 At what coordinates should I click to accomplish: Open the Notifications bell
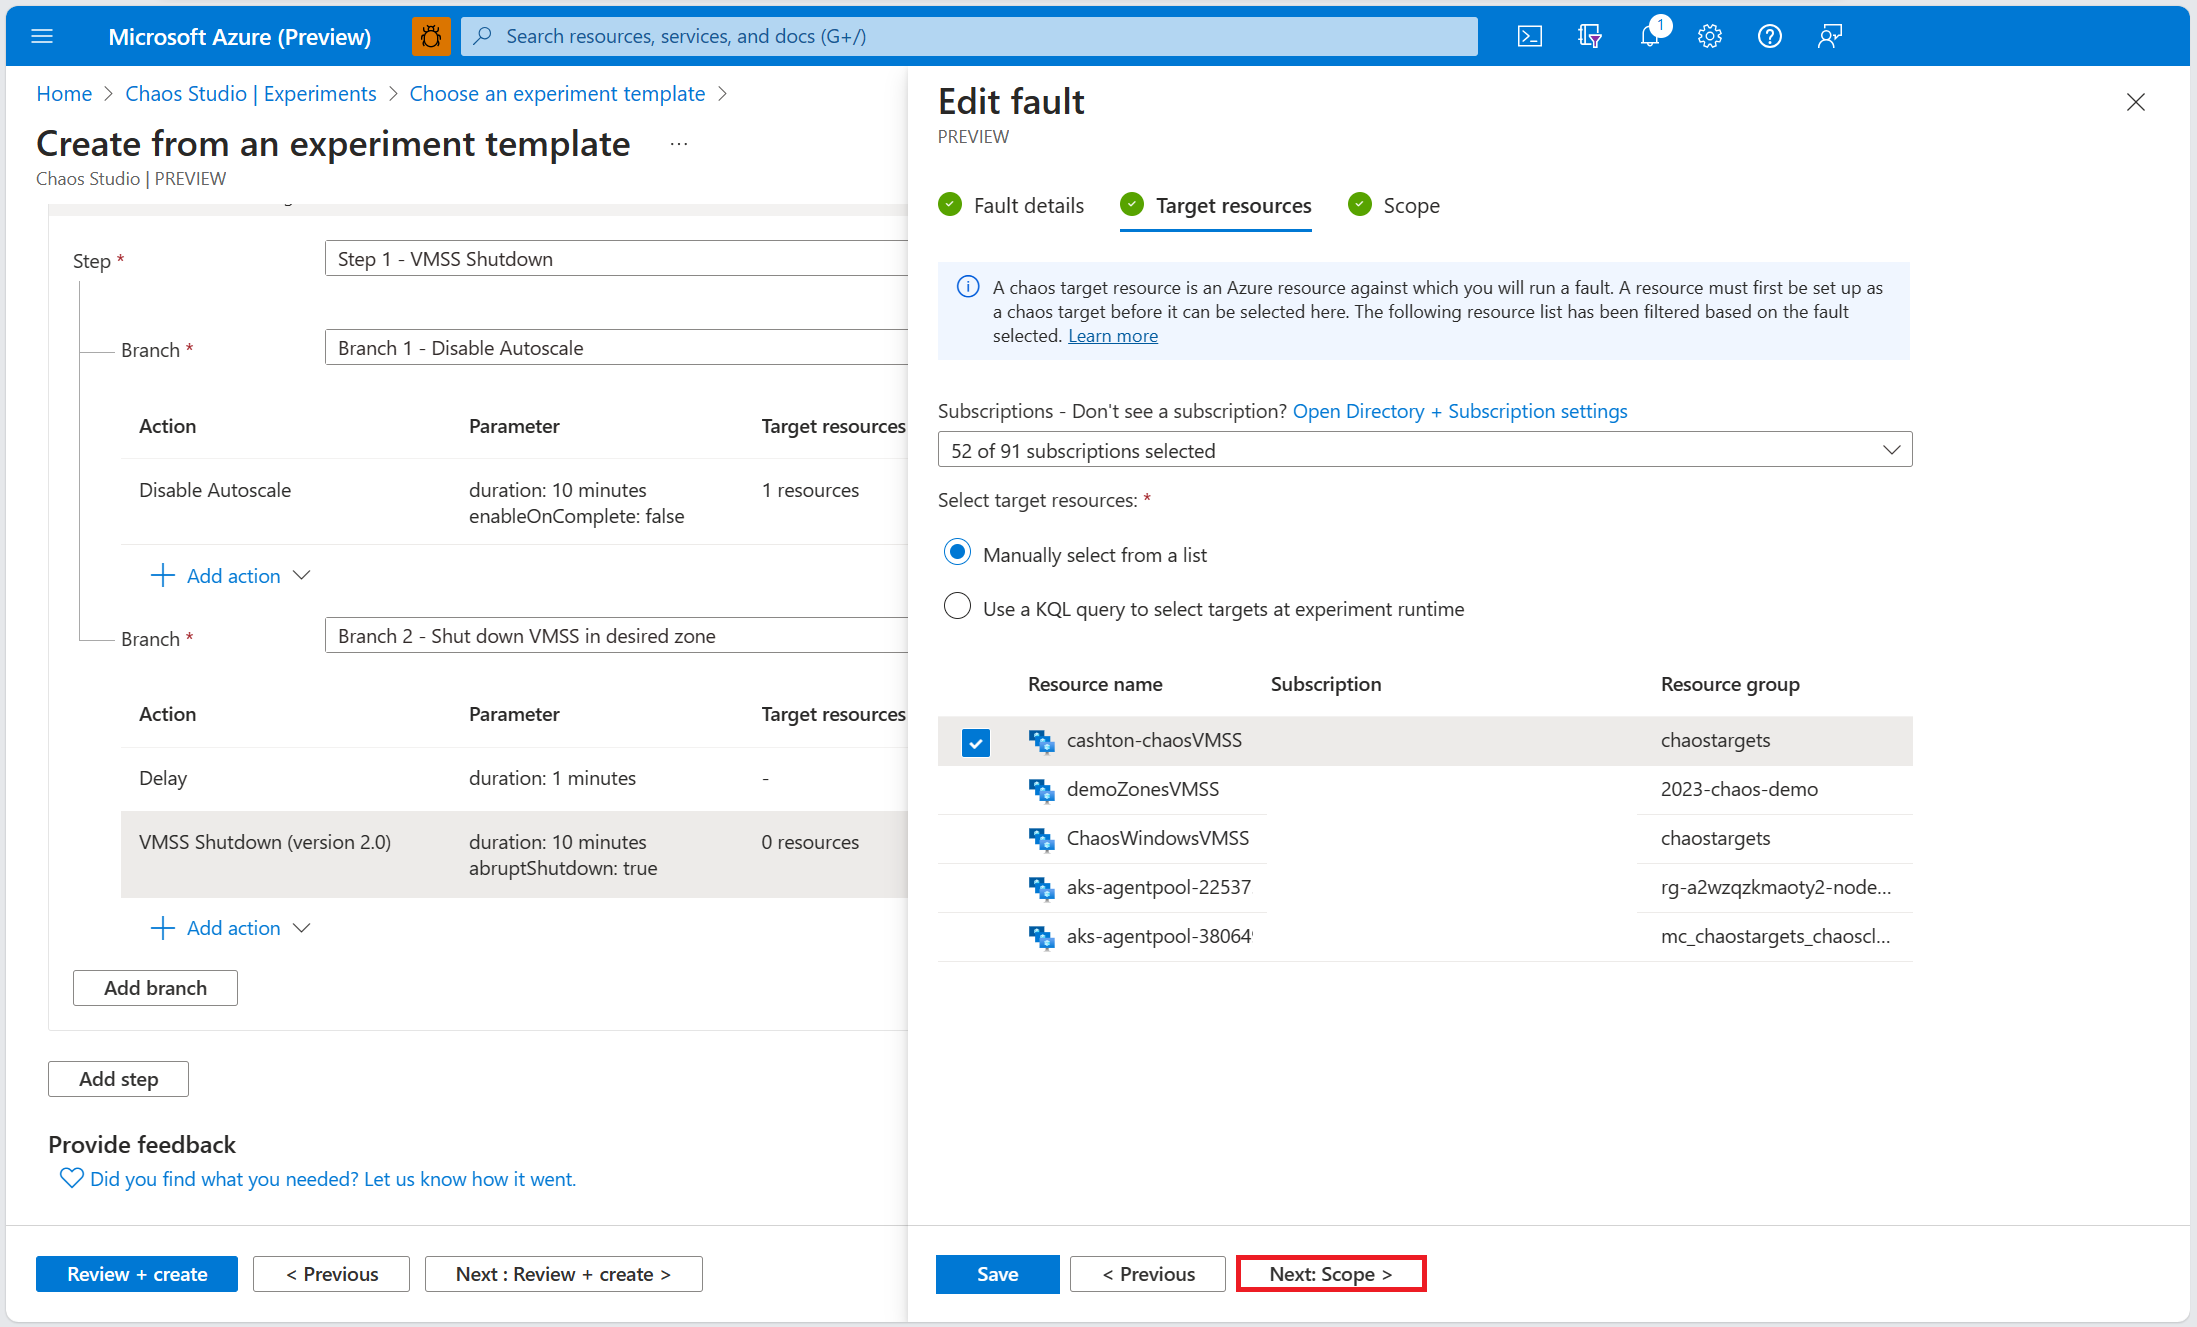1649,35
